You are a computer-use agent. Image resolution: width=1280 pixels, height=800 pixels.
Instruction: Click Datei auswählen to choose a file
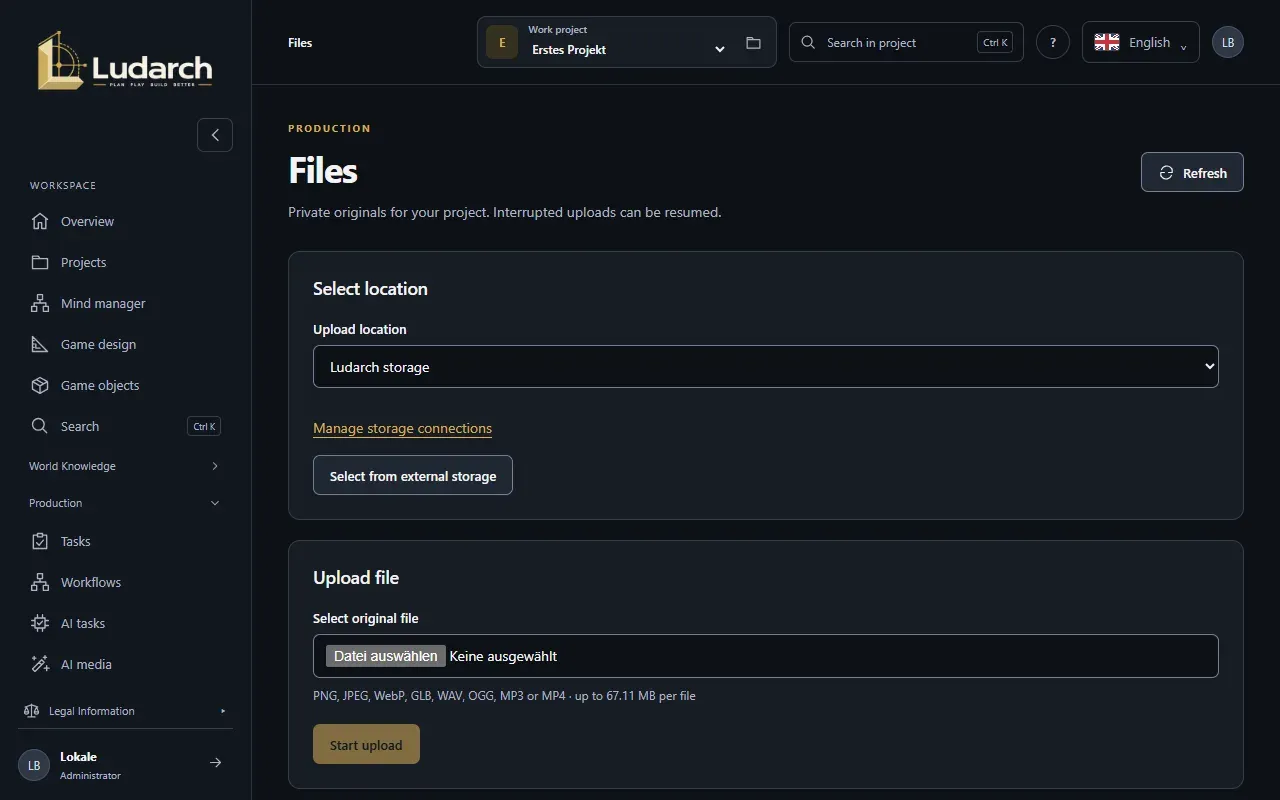click(386, 656)
